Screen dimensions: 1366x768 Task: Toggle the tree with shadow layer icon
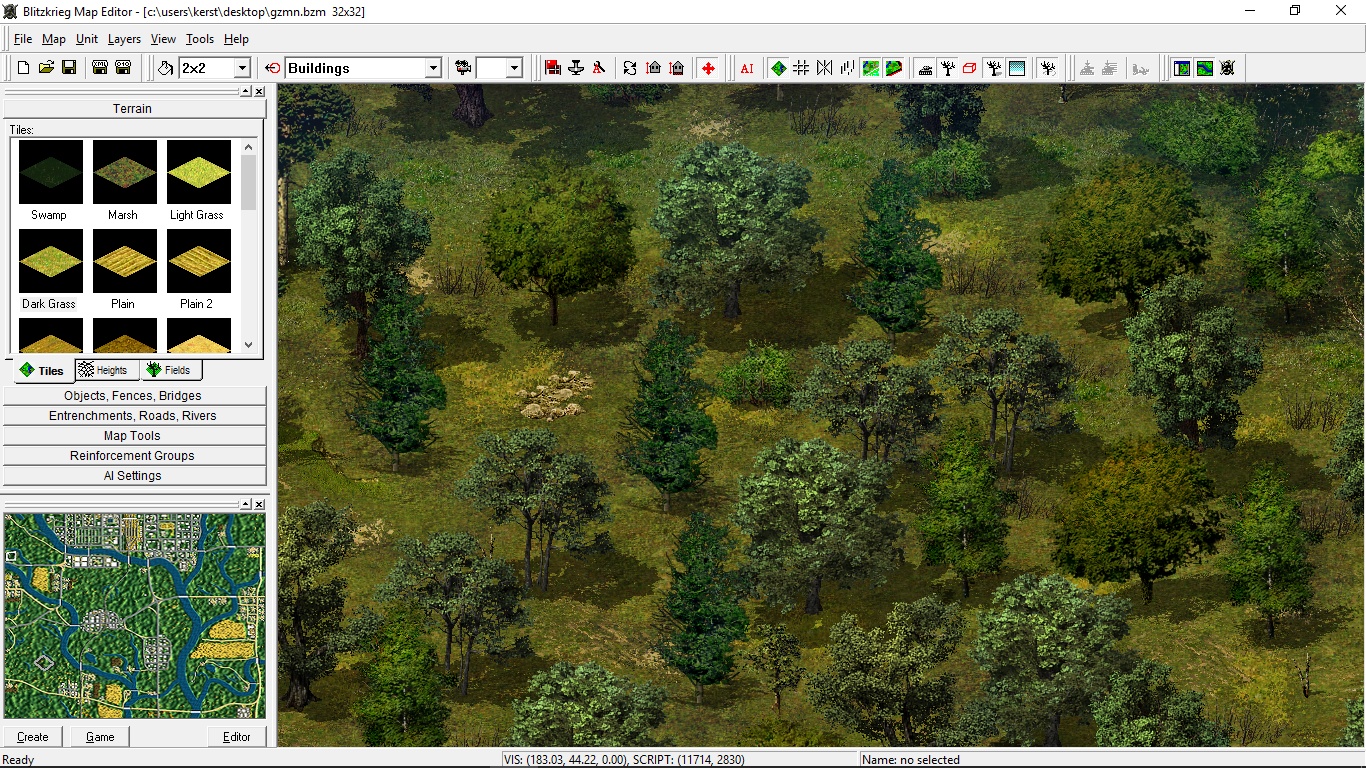coord(994,68)
